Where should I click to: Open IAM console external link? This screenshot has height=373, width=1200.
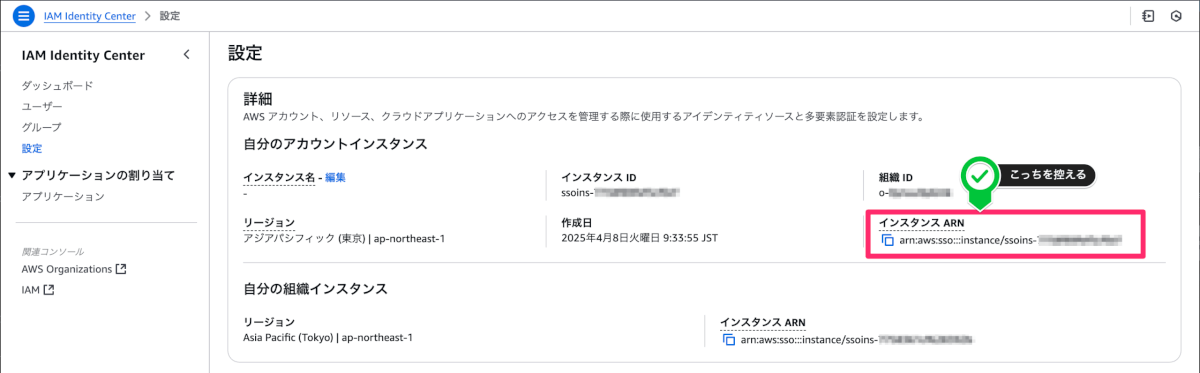point(38,290)
